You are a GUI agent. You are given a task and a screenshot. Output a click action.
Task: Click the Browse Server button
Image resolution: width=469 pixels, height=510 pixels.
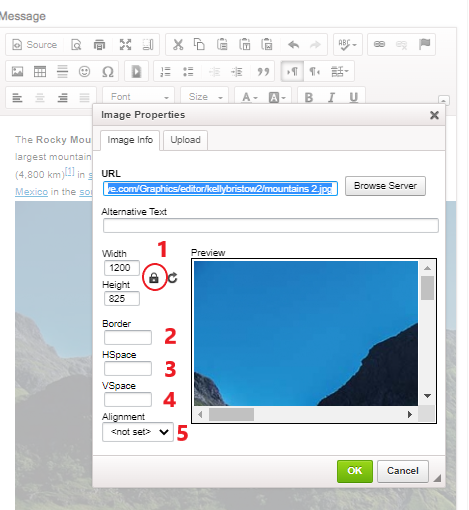pyautogui.click(x=385, y=186)
